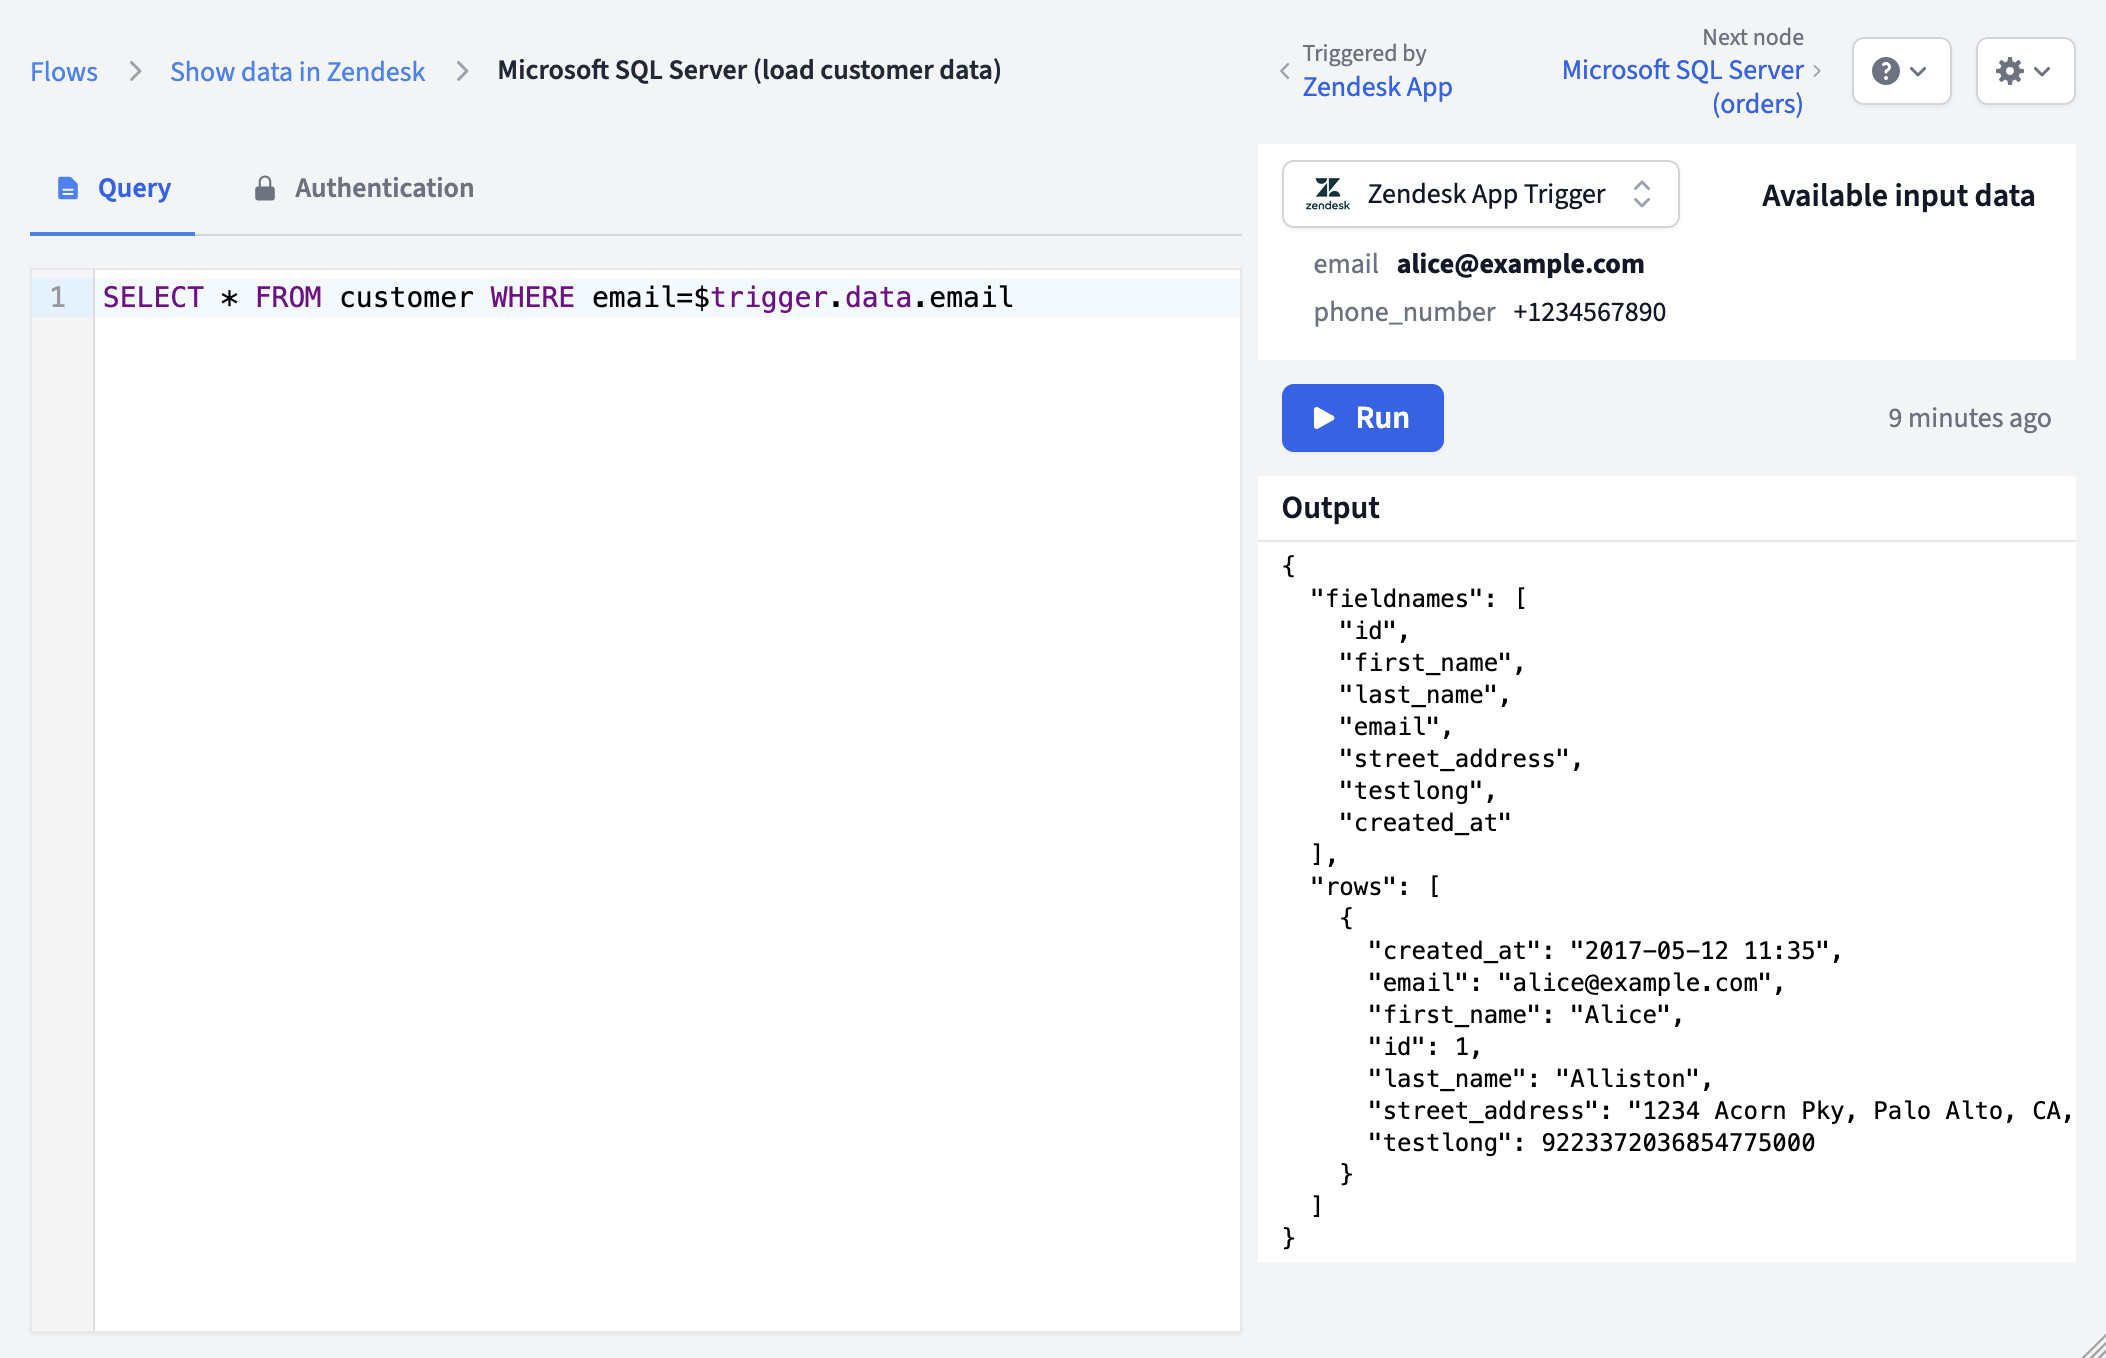Open the Flows breadcrumb link
2106x1358 pixels.
(64, 71)
